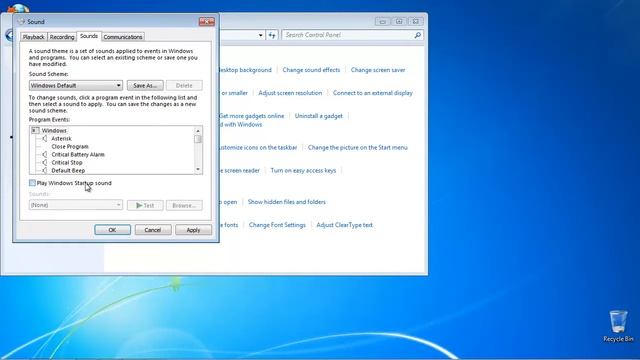Viewport: 640px width, 360px height.
Task: Click the speaker icon beside Default Beep
Action: [x=44, y=170]
